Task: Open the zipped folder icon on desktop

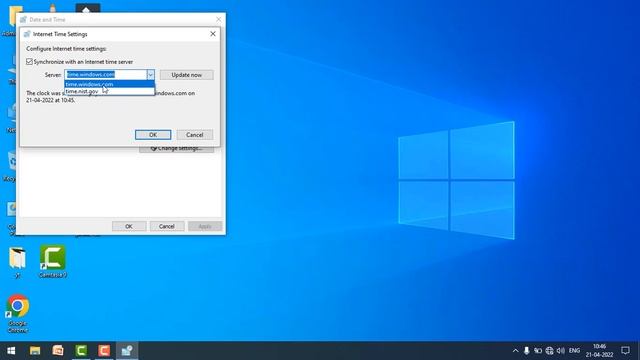Action: tap(17, 262)
